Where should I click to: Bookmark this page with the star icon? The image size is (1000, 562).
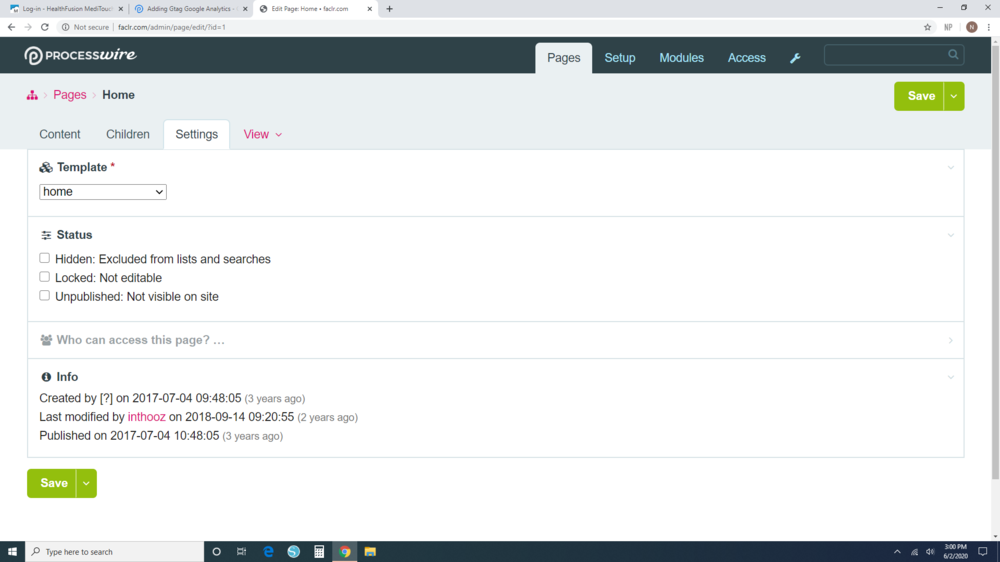pos(928,27)
